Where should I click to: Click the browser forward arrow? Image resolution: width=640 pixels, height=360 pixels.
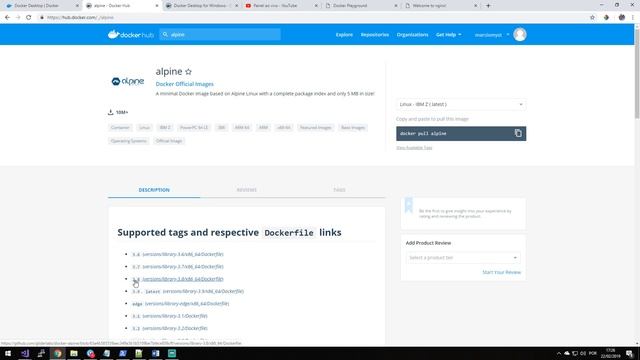[x=18, y=18]
